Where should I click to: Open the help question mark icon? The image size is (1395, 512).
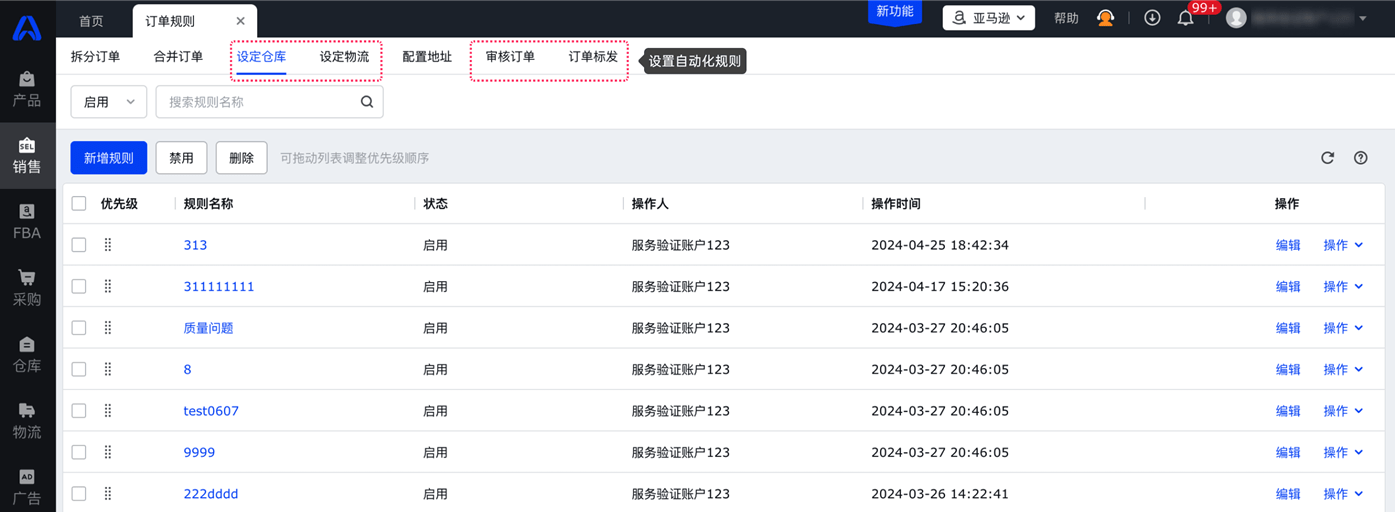(x=1360, y=158)
